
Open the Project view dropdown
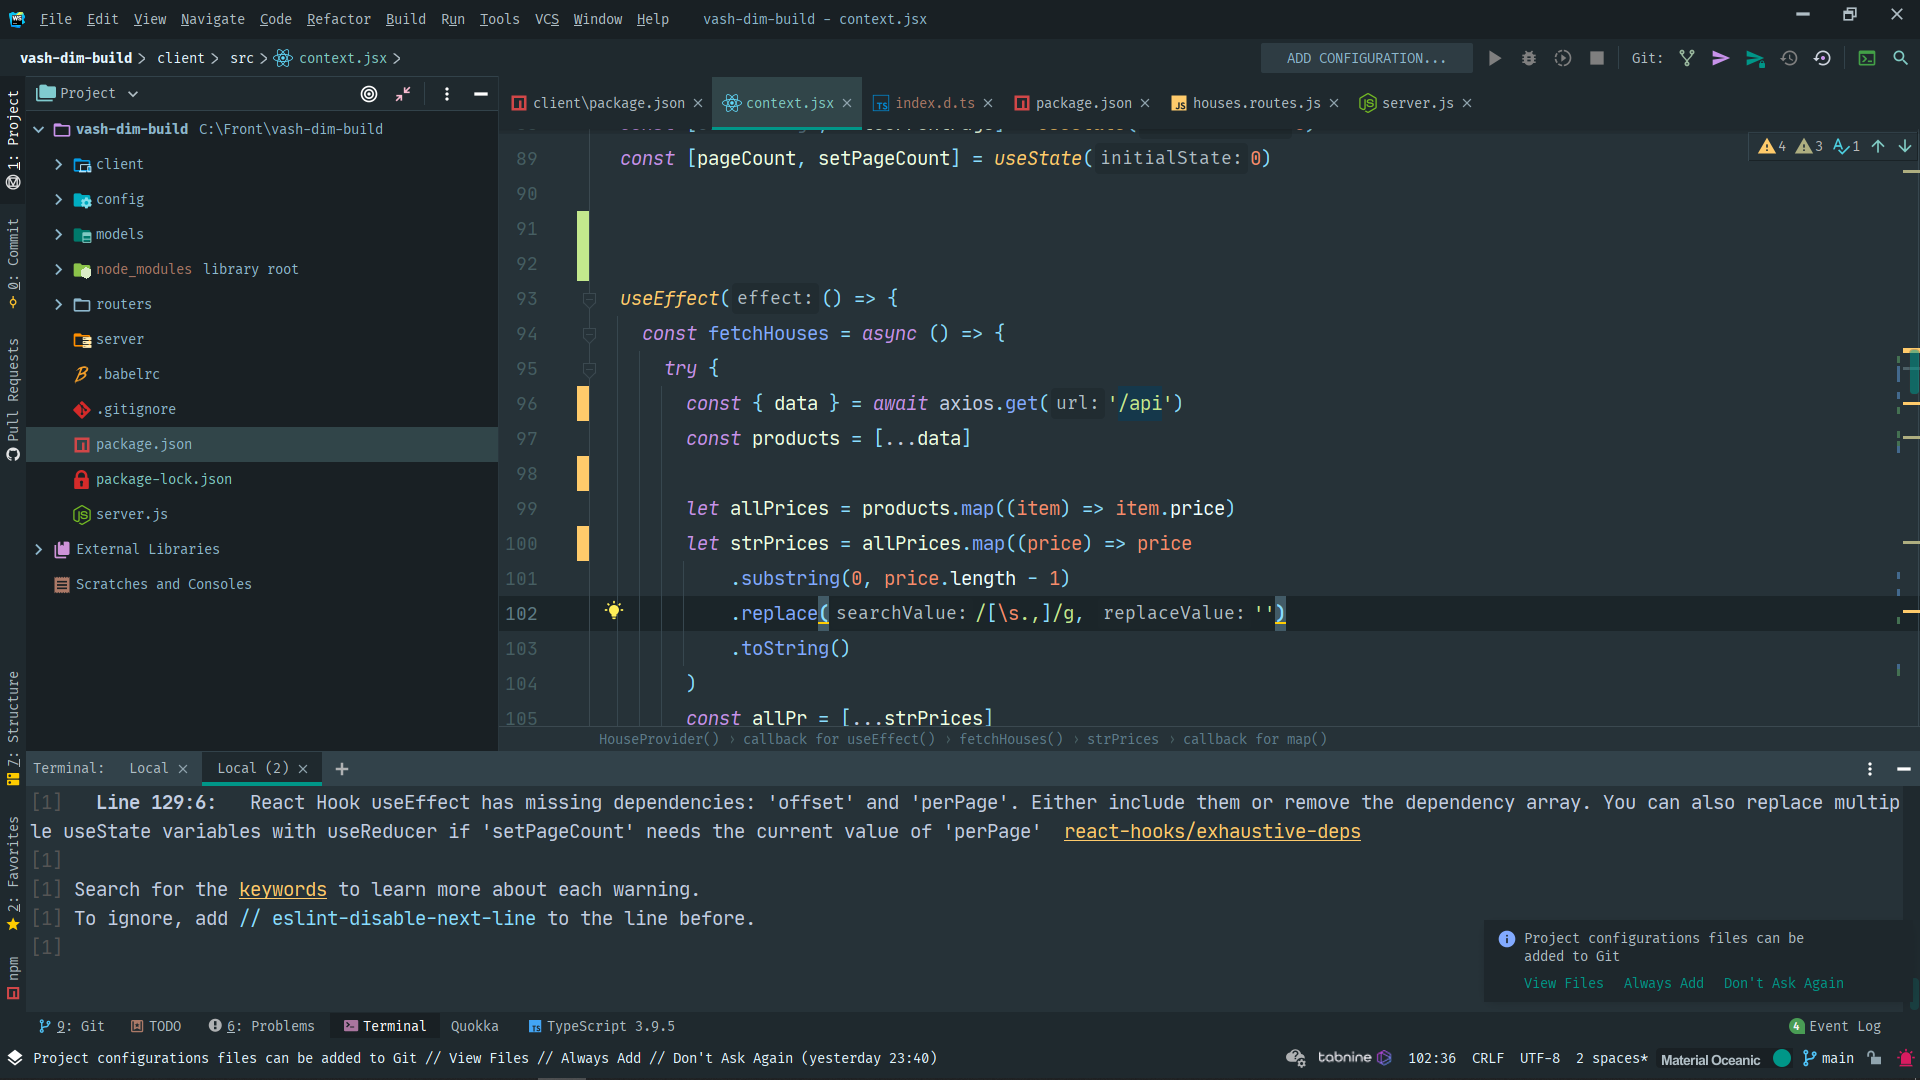[133, 93]
